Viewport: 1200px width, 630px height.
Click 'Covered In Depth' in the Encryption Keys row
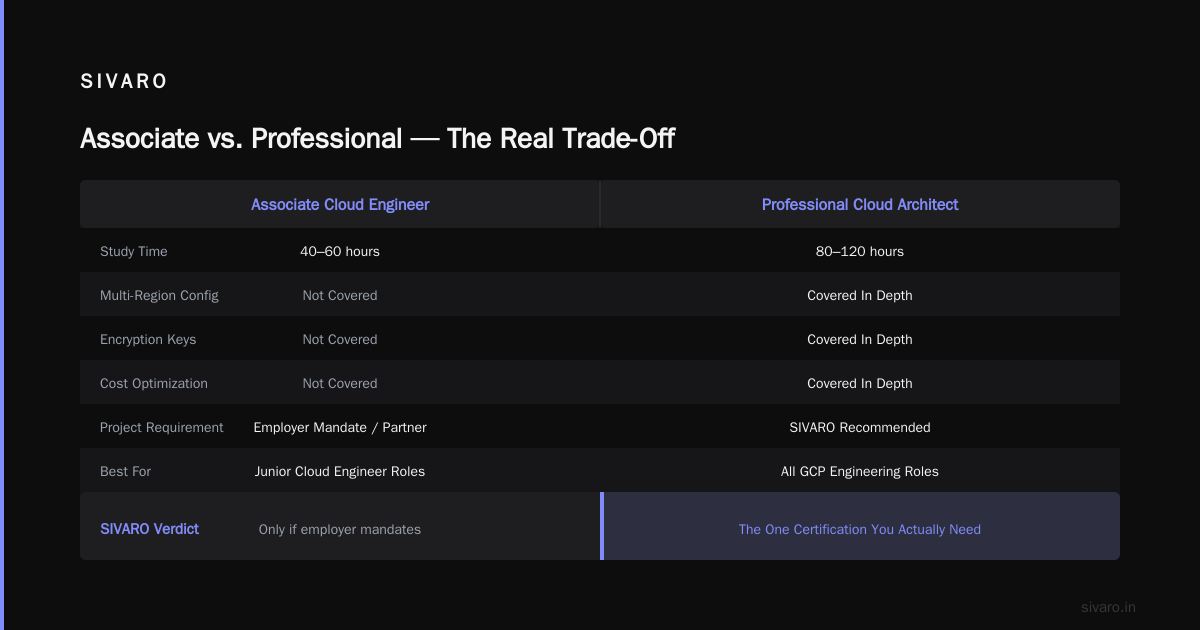point(860,339)
